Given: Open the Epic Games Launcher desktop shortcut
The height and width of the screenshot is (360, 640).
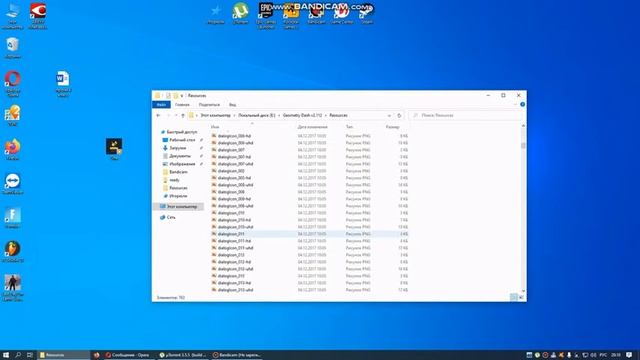Looking at the screenshot, I should pos(266,15).
